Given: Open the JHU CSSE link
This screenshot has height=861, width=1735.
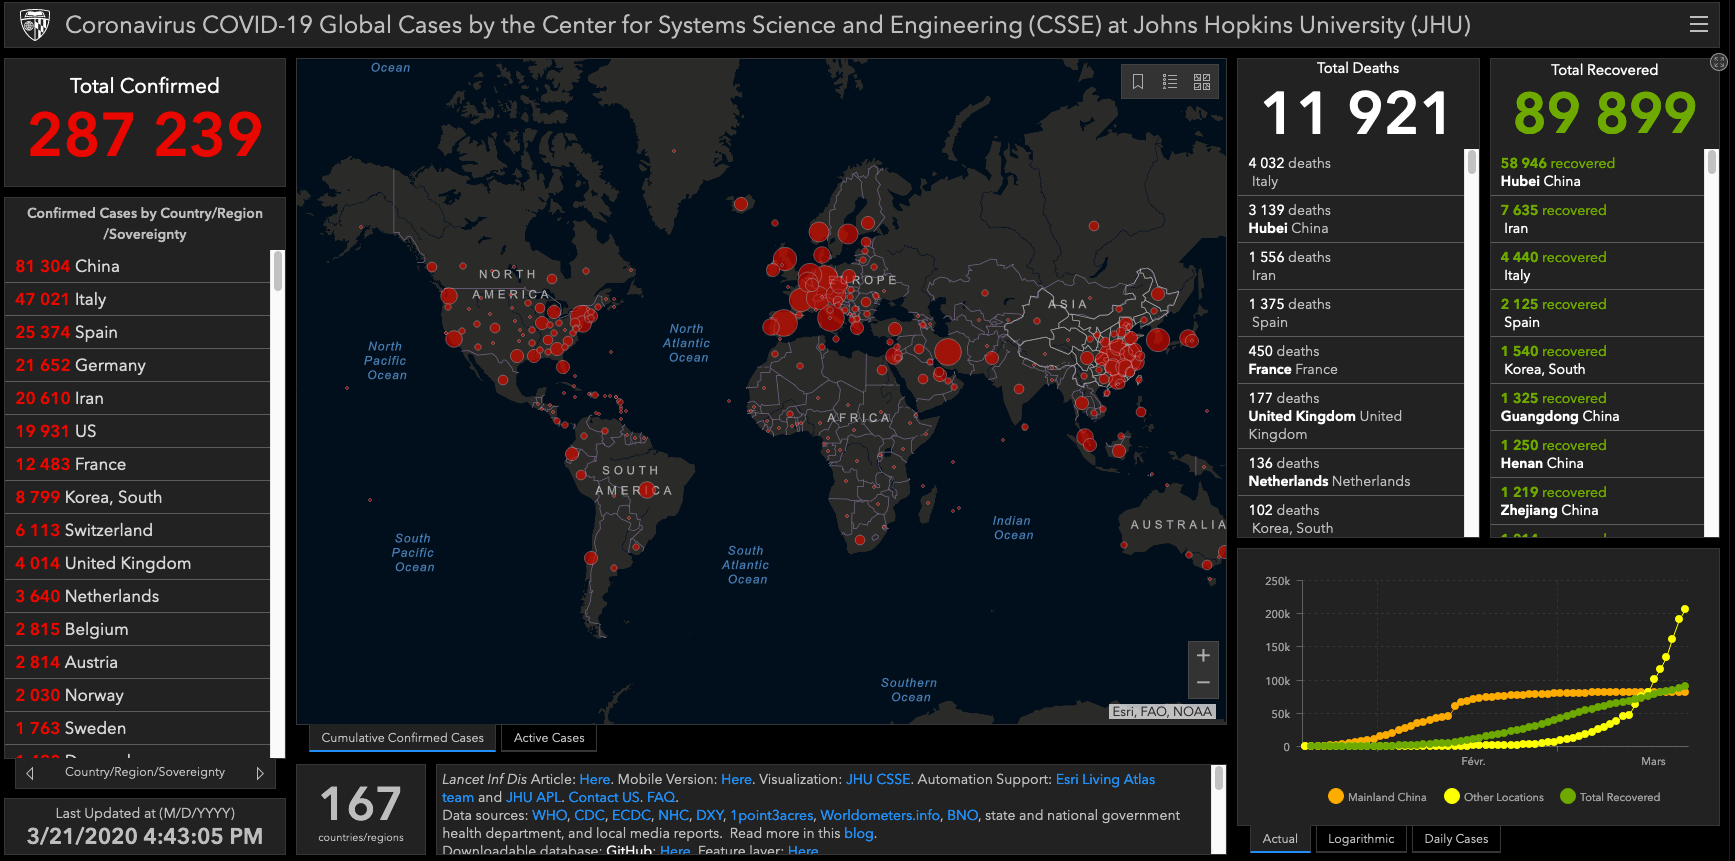Looking at the screenshot, I should [878, 779].
